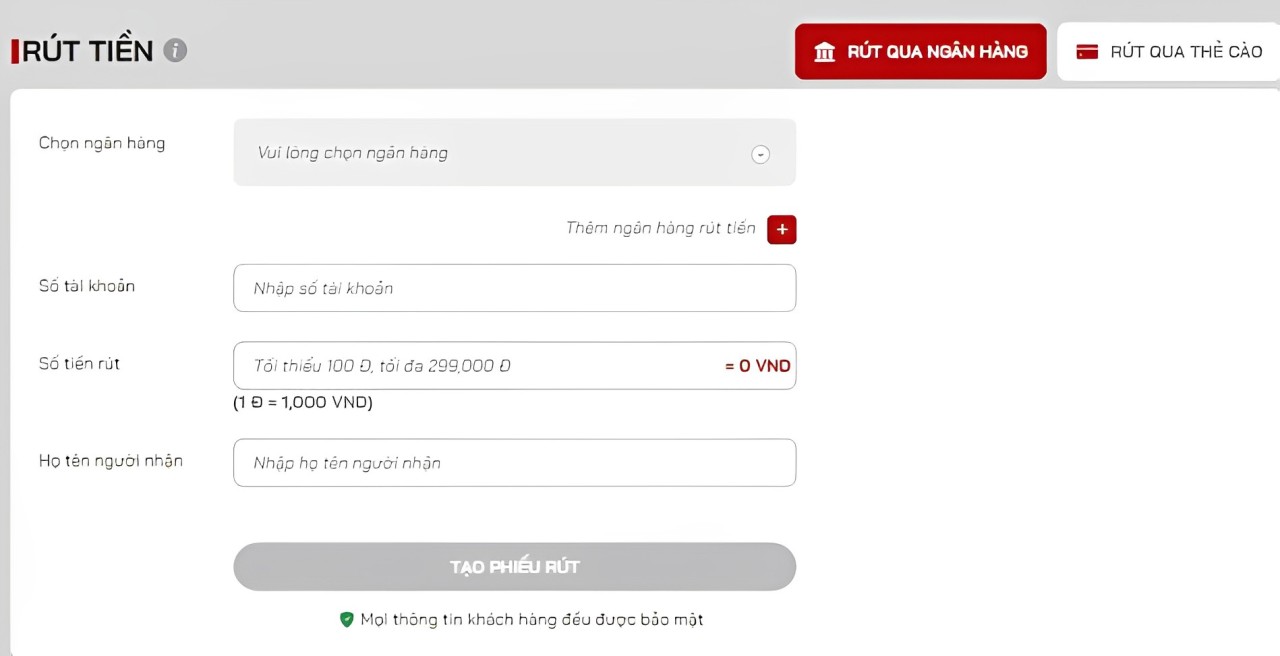1280x656 pixels.
Task: Click the red plus icon to add a bank
Action: point(781,229)
